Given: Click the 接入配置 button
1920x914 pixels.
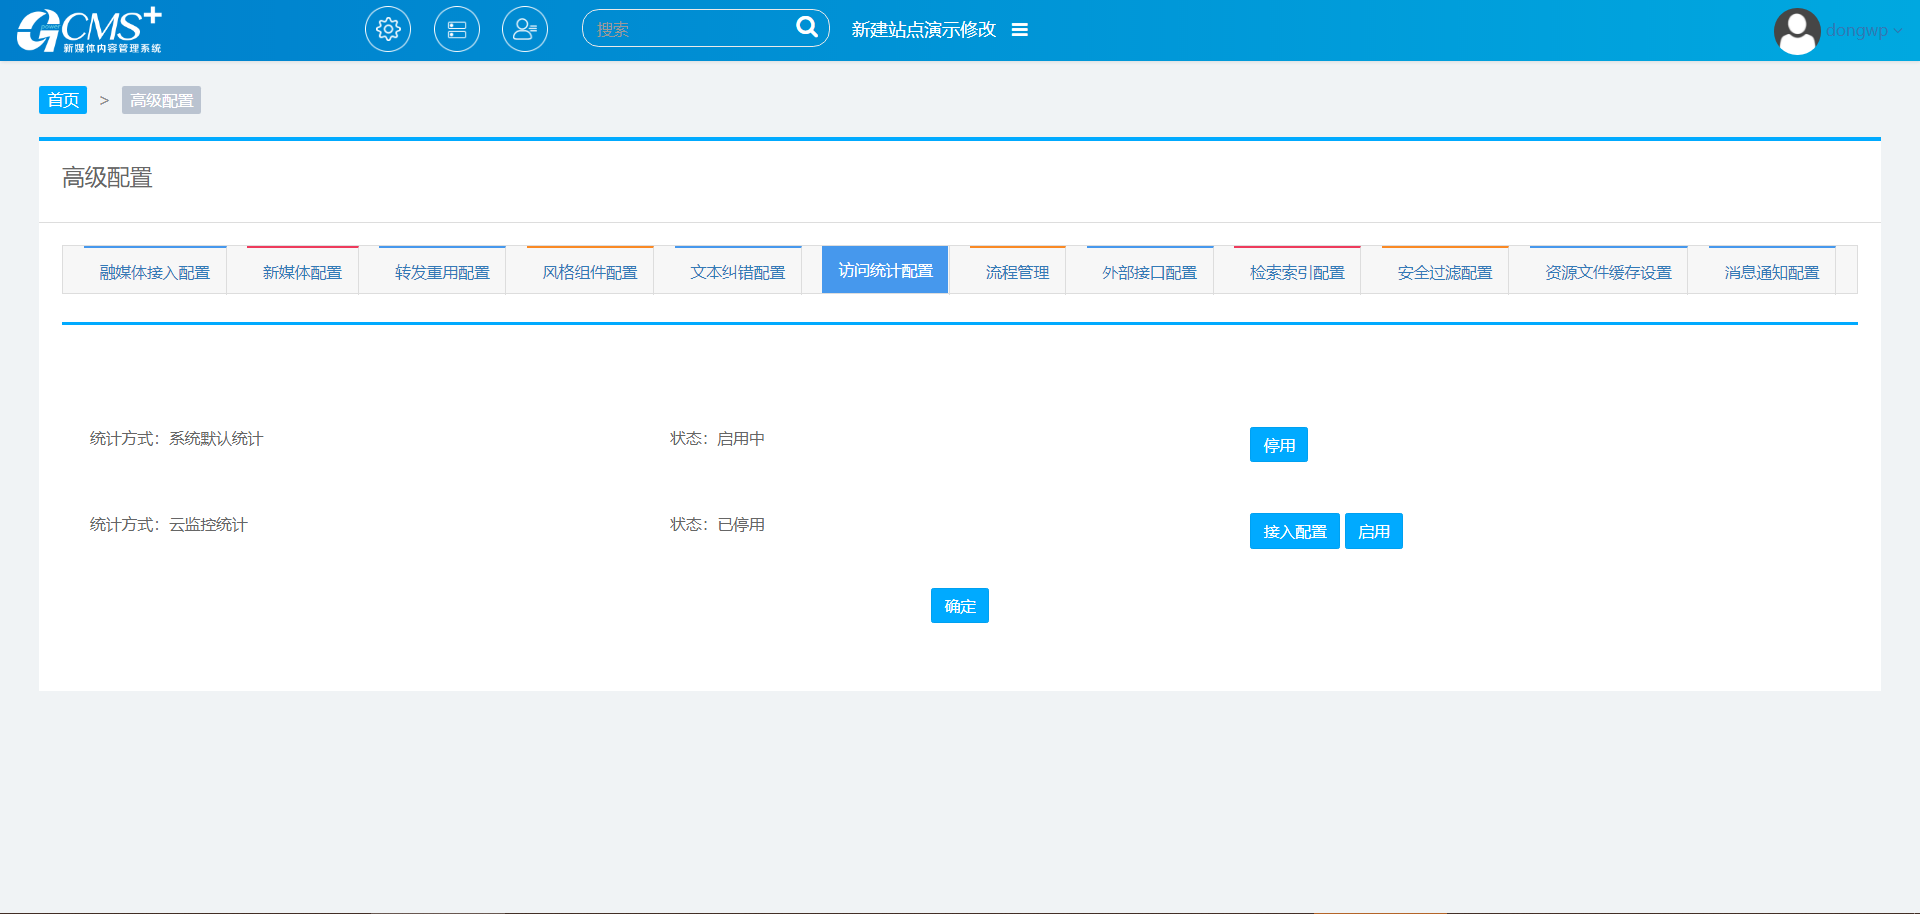Looking at the screenshot, I should 1294,531.
